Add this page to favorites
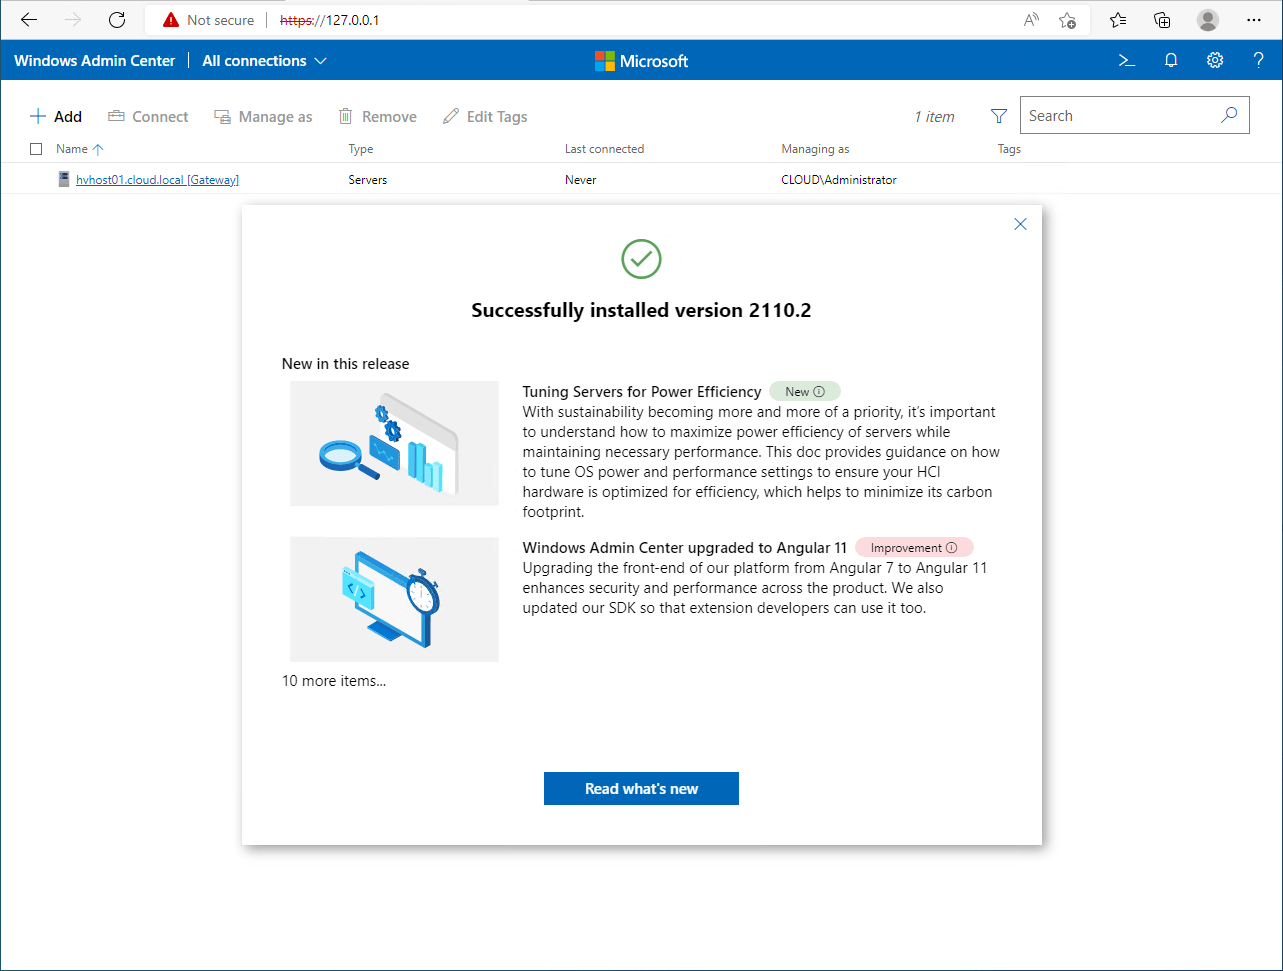The height and width of the screenshot is (971, 1283). coord(1067,20)
